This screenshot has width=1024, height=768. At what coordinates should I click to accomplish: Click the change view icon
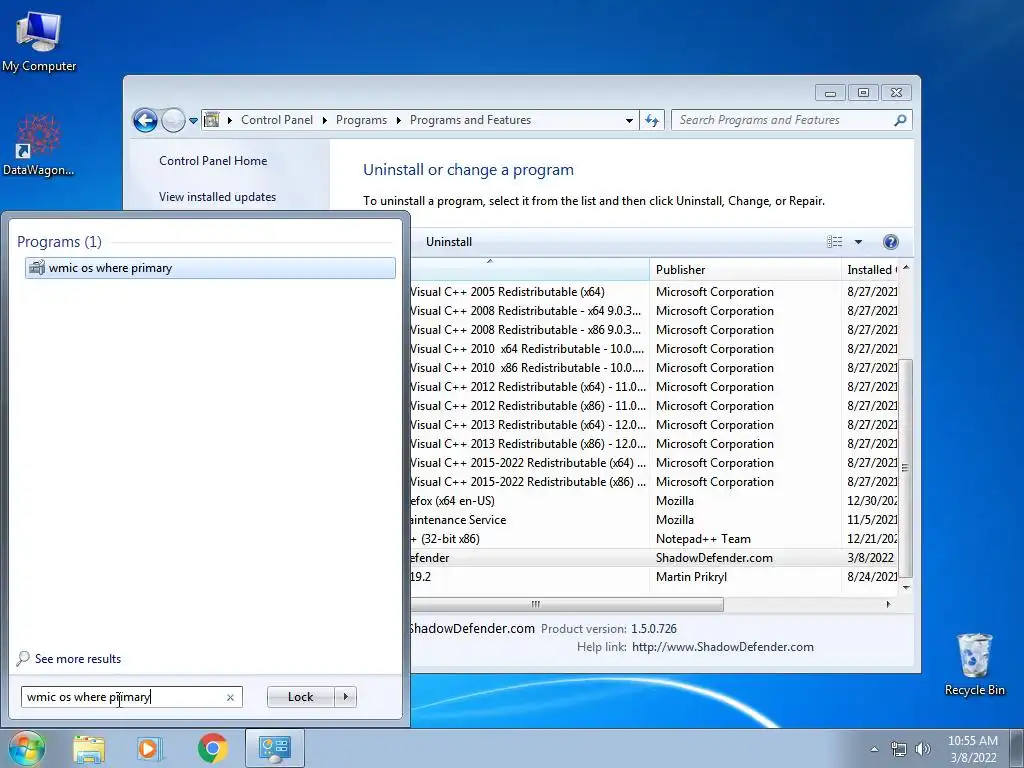tap(835, 242)
